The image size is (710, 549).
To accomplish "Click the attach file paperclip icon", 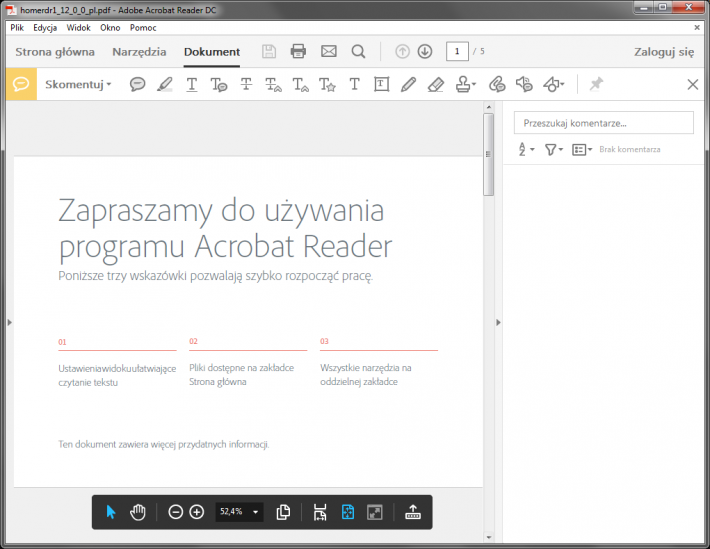I will 497,84.
